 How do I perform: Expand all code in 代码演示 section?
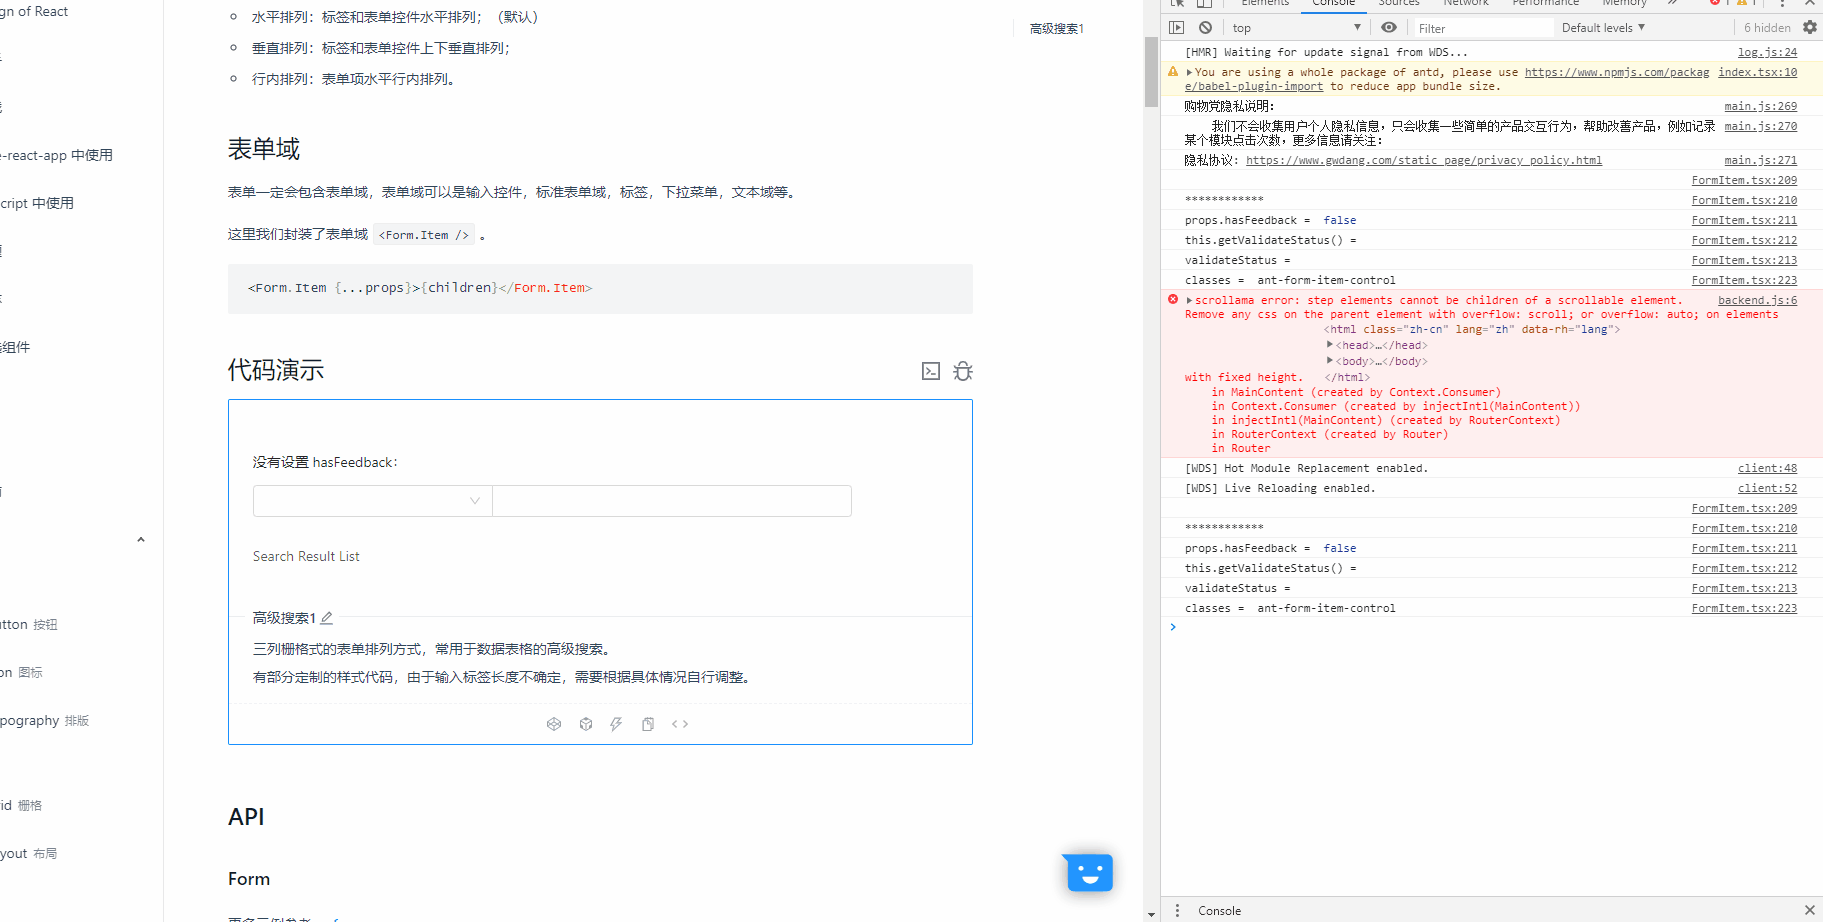(x=931, y=371)
